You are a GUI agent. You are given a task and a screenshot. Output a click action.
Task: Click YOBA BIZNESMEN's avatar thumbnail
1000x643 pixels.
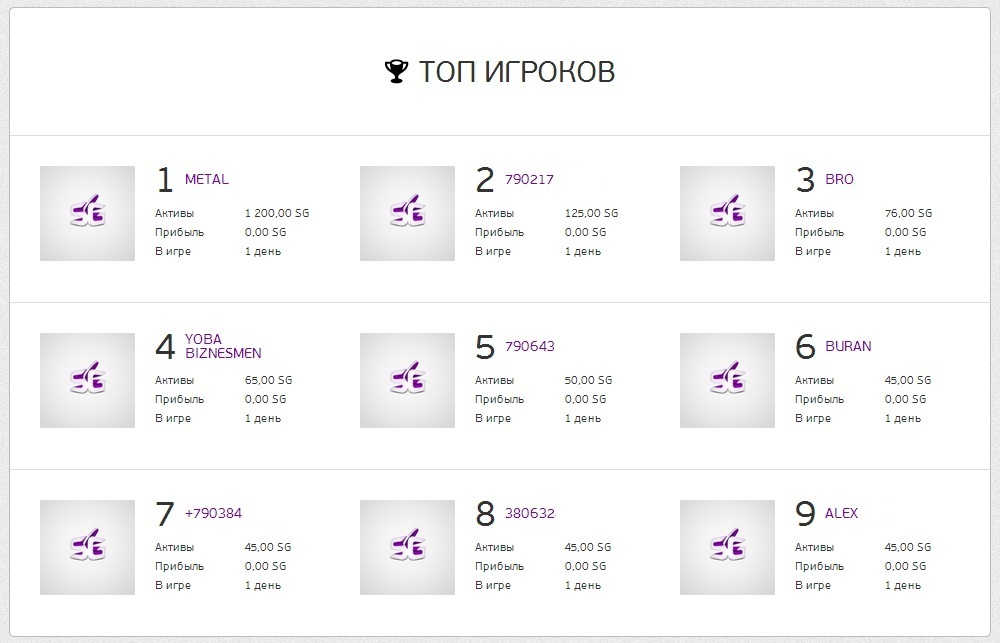click(87, 381)
